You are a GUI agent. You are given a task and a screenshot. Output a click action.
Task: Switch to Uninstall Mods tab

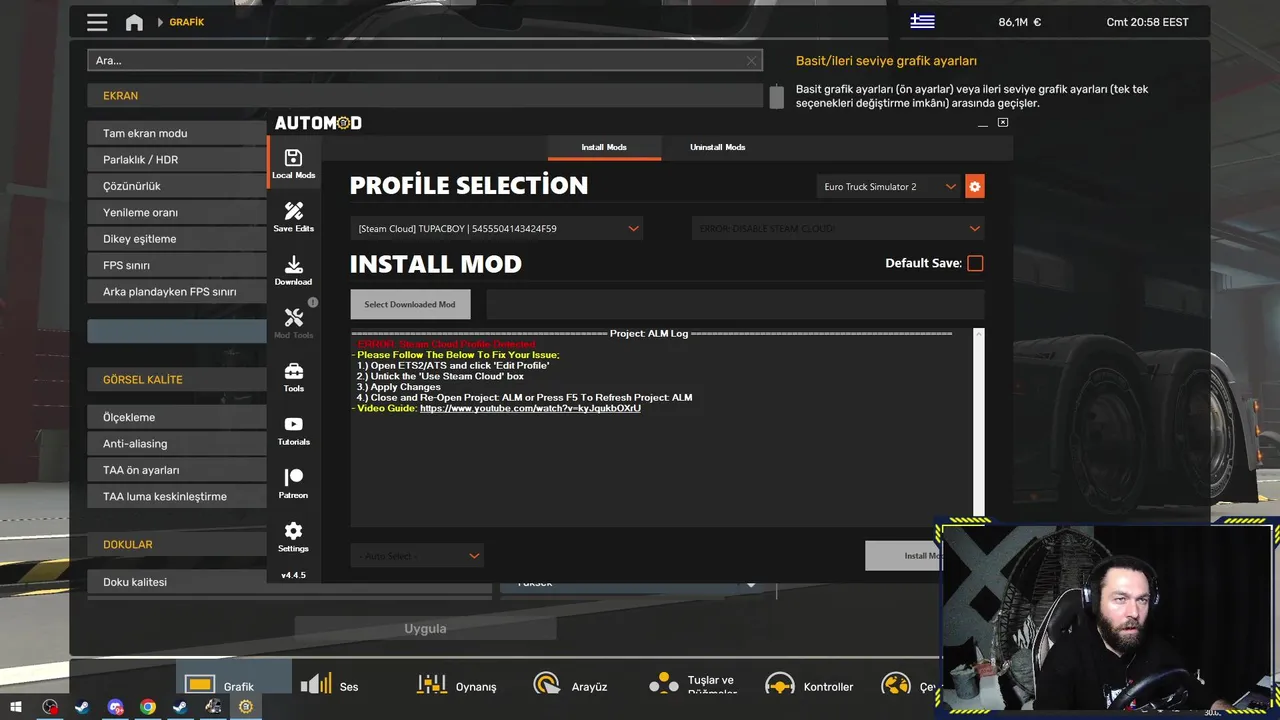pos(717,147)
